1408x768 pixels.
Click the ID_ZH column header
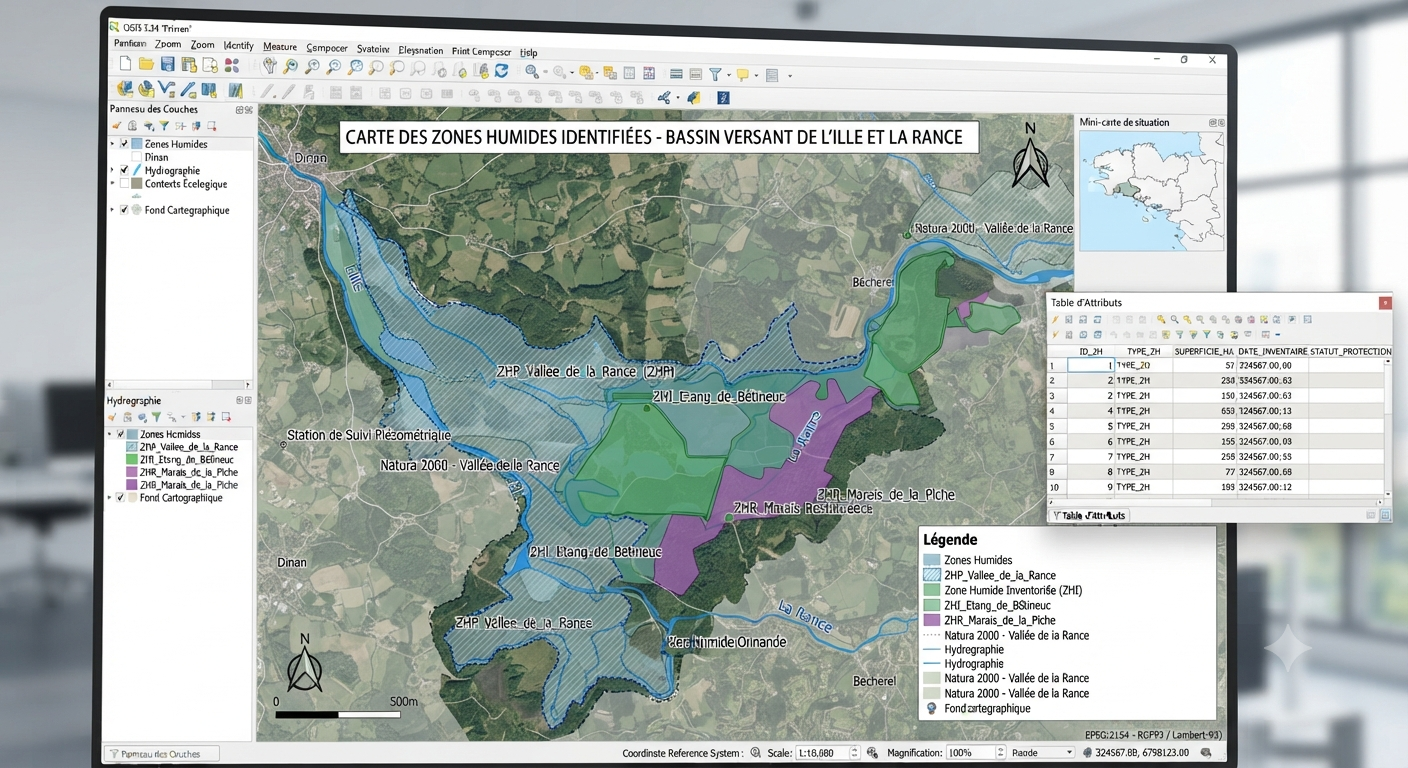coord(1091,352)
